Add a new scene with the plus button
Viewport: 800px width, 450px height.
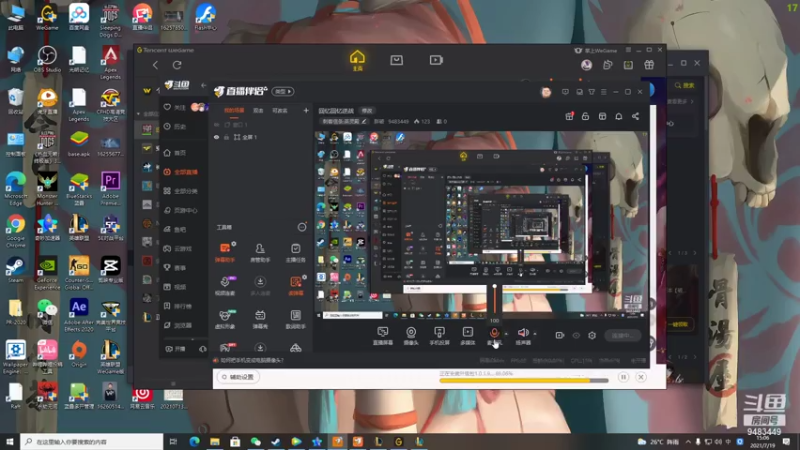(306, 110)
